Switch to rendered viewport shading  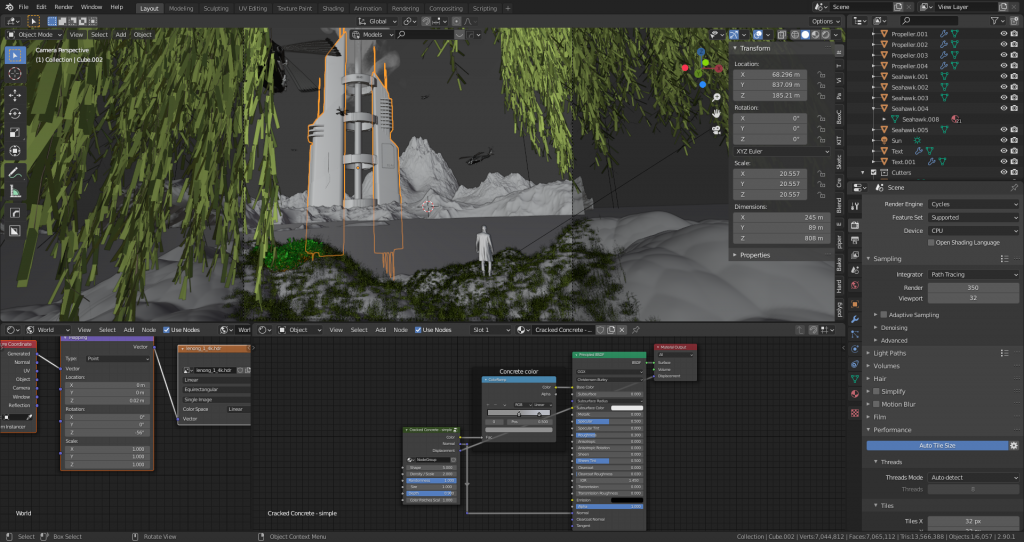pyautogui.click(x=825, y=35)
